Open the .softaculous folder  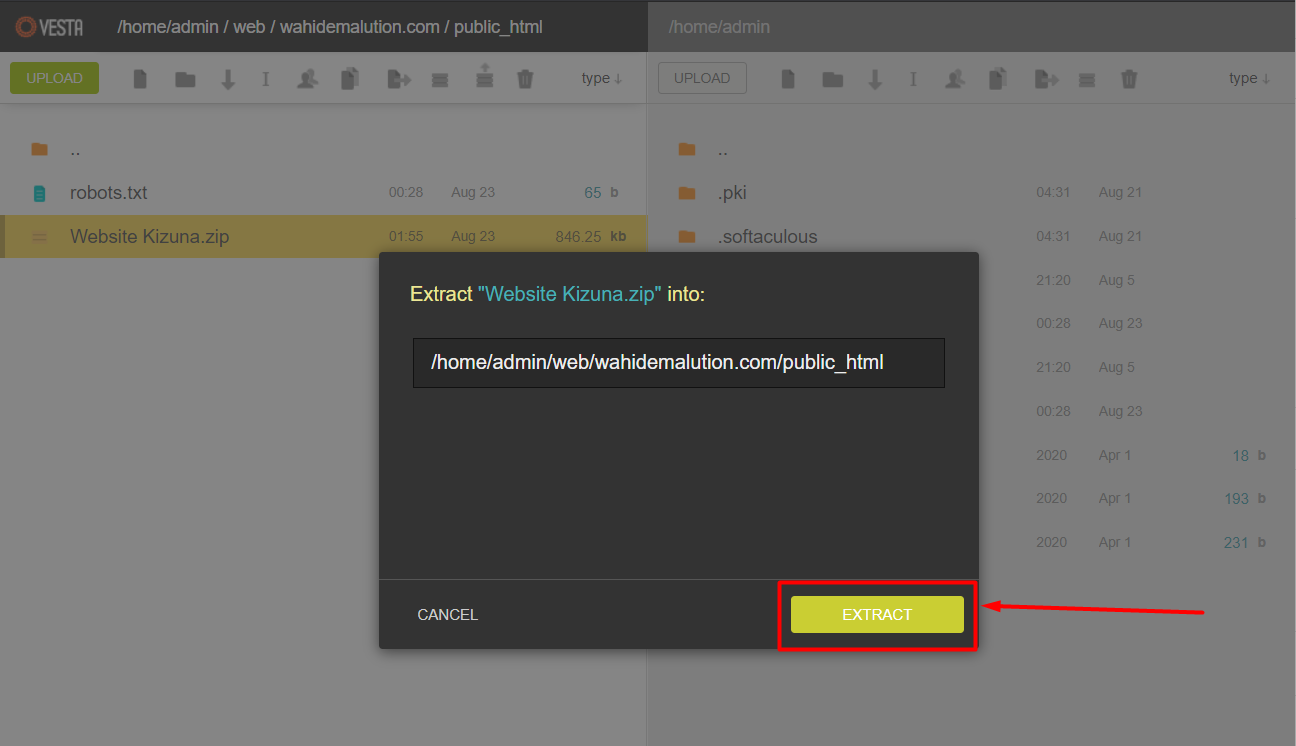coord(767,237)
